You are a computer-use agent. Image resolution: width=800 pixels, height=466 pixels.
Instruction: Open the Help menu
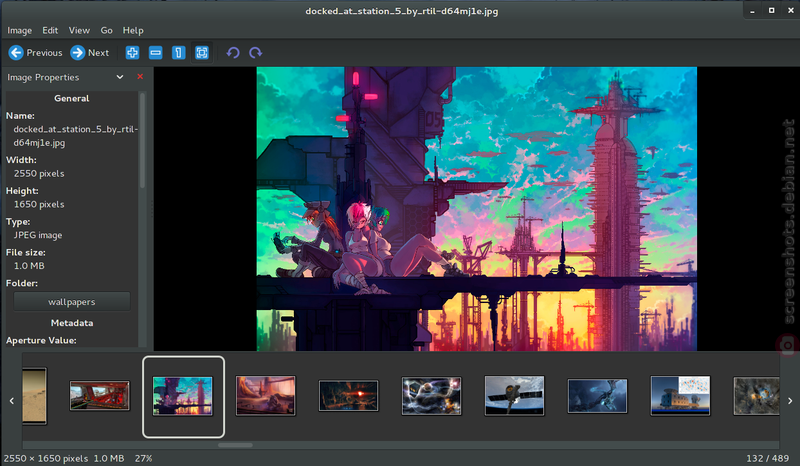133,31
